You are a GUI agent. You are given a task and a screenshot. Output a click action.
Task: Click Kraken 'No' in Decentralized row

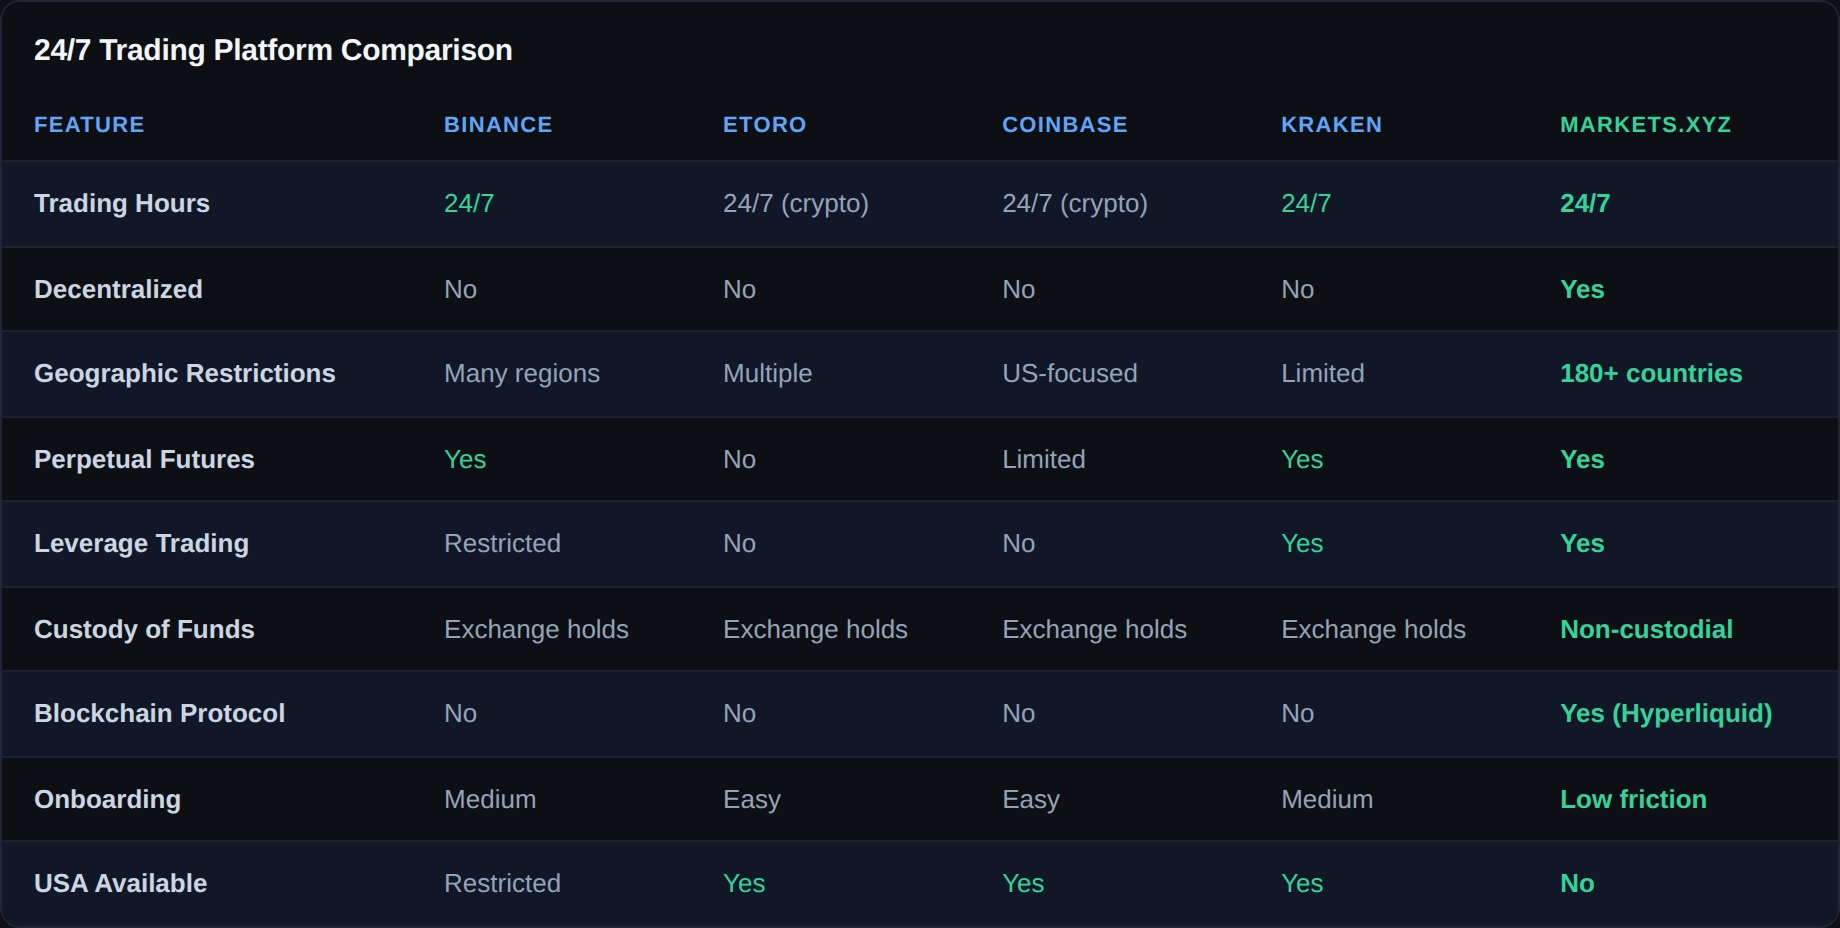(x=1297, y=289)
